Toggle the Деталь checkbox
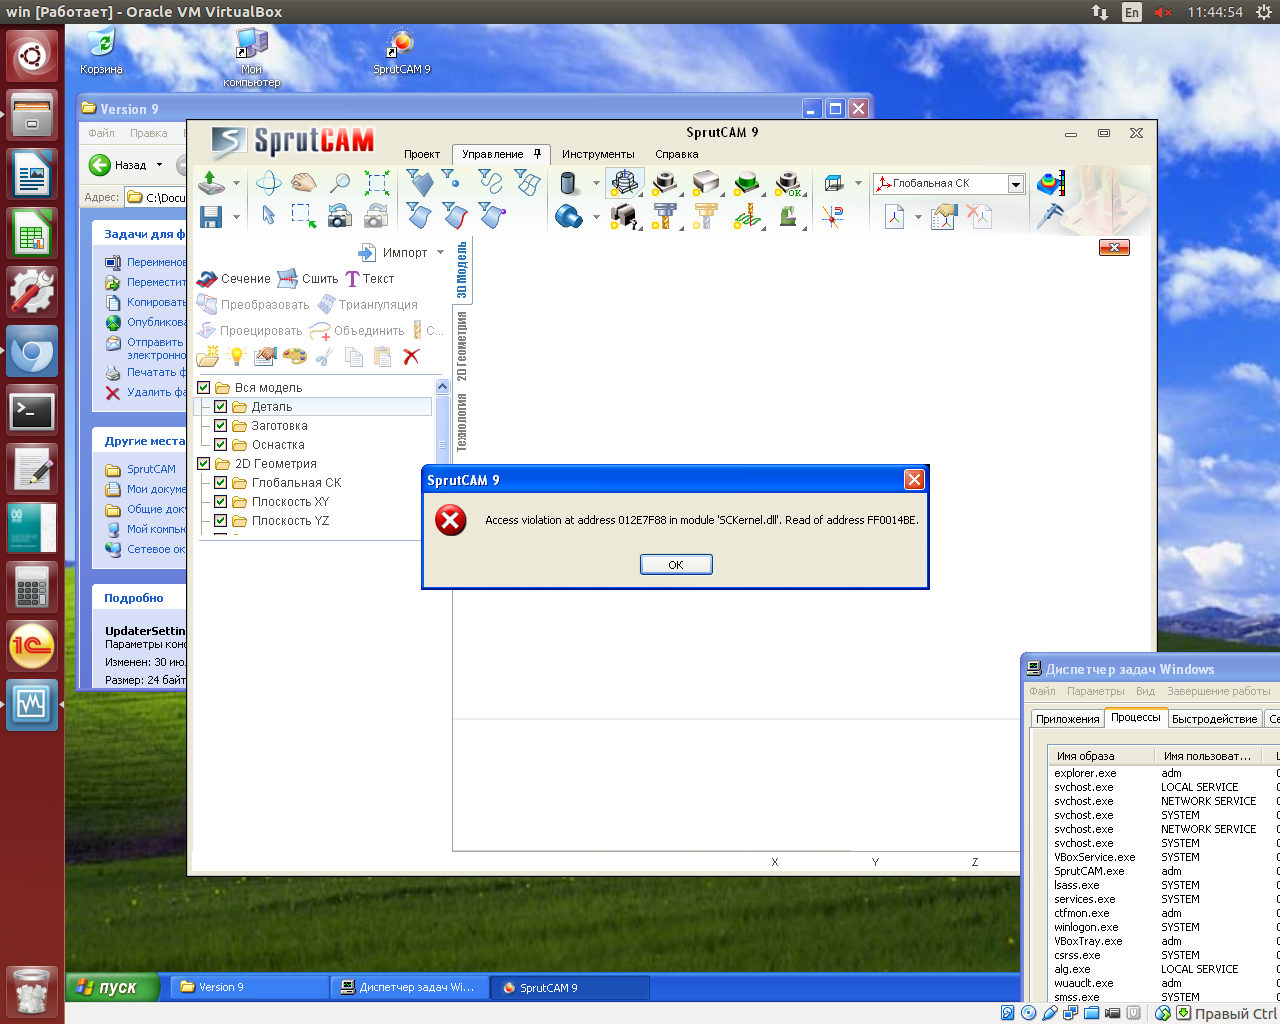 point(221,407)
